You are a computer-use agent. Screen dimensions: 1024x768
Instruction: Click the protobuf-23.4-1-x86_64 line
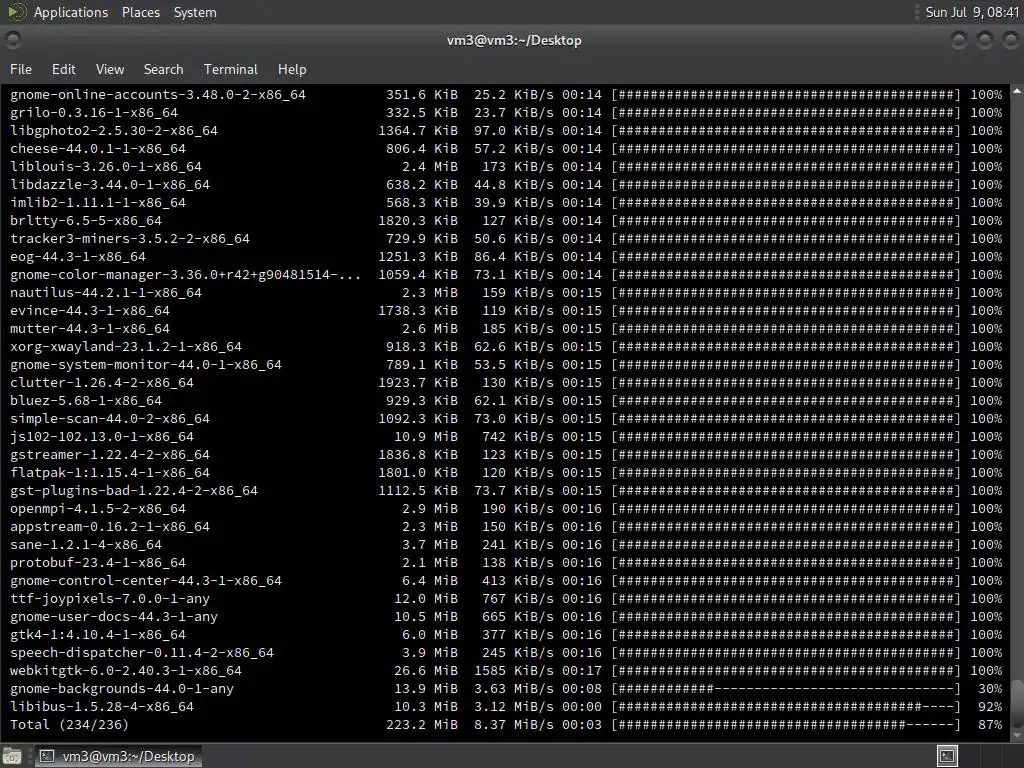click(506, 563)
